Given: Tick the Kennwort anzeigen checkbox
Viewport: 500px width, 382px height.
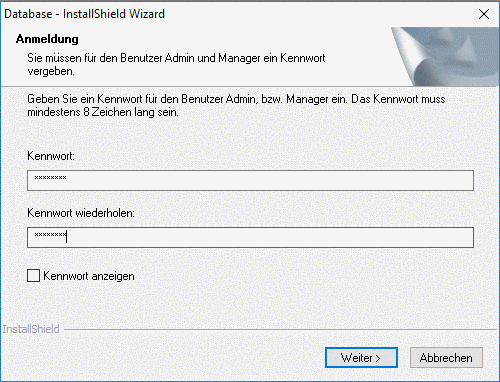Looking at the screenshot, I should coord(33,276).
